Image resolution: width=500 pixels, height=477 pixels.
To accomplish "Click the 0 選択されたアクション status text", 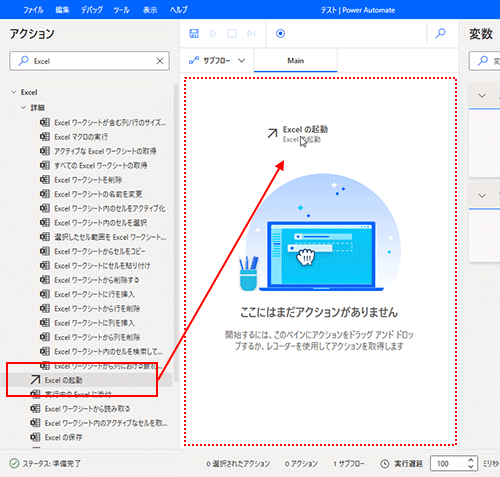I will pyautogui.click(x=238, y=464).
